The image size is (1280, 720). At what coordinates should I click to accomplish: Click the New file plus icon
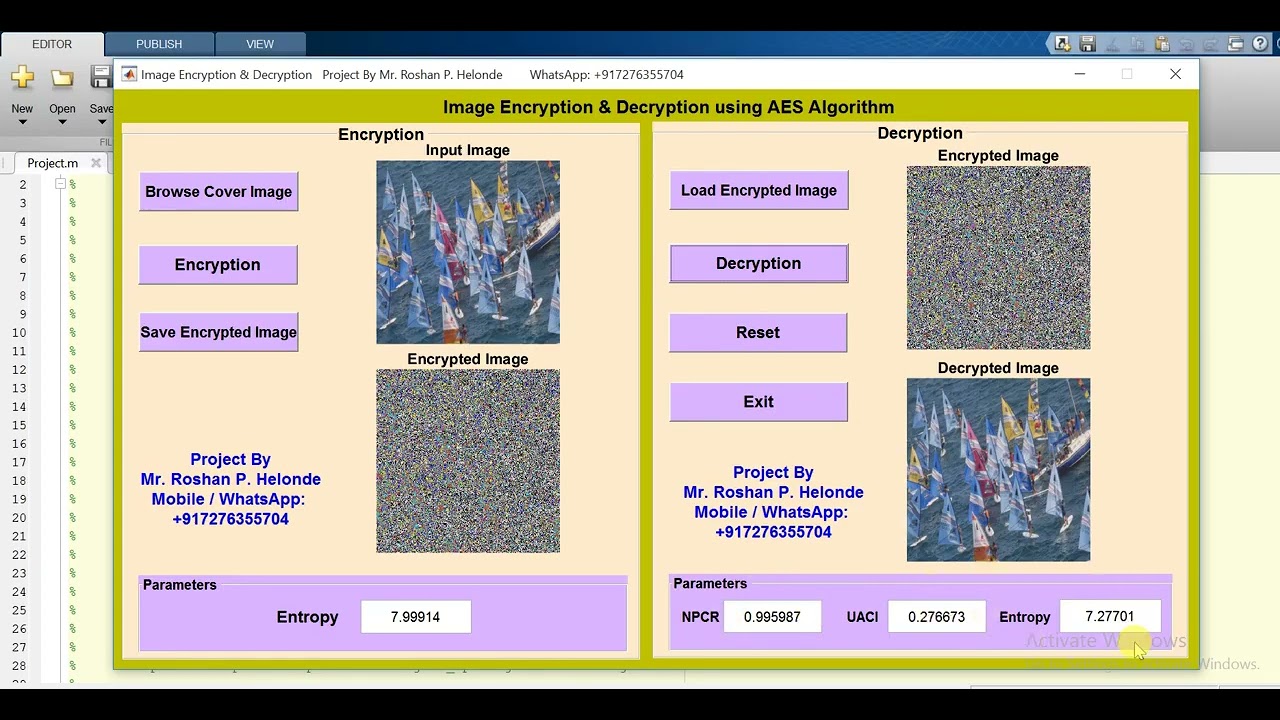[22, 77]
